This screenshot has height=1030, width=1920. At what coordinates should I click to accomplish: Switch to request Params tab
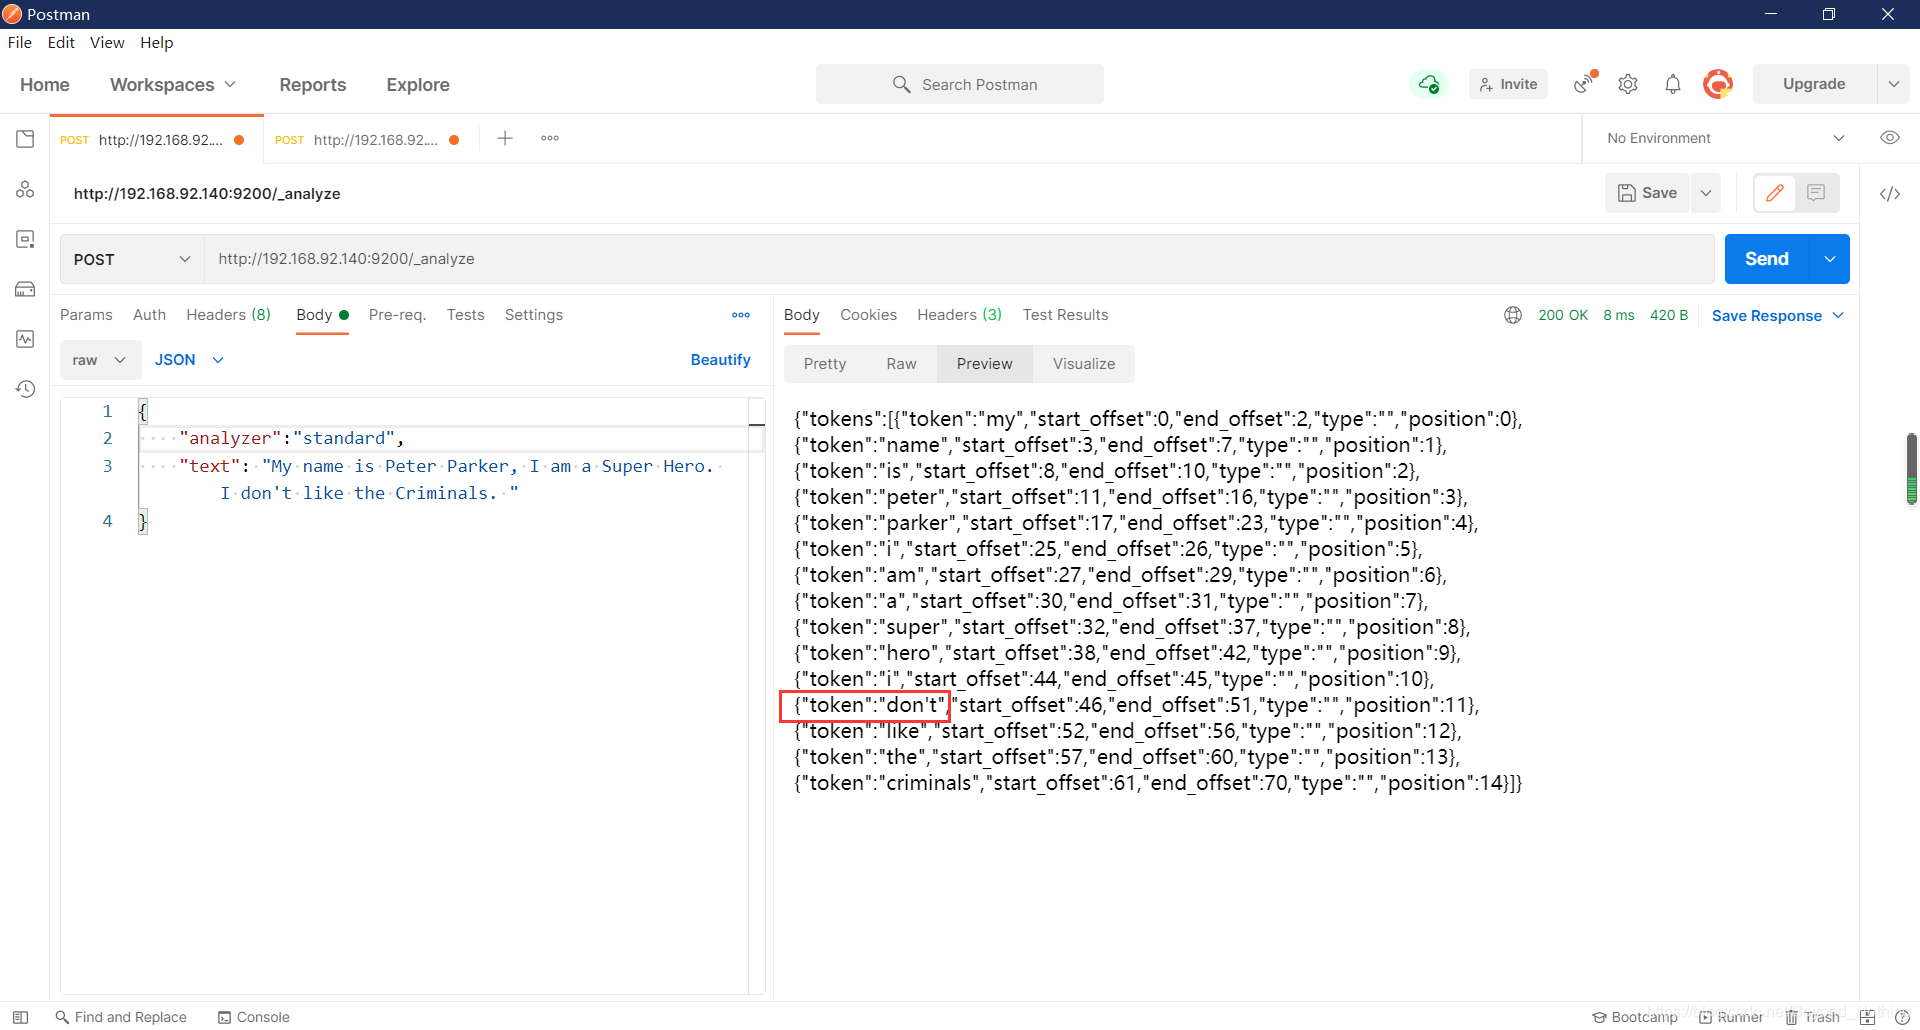coord(86,315)
